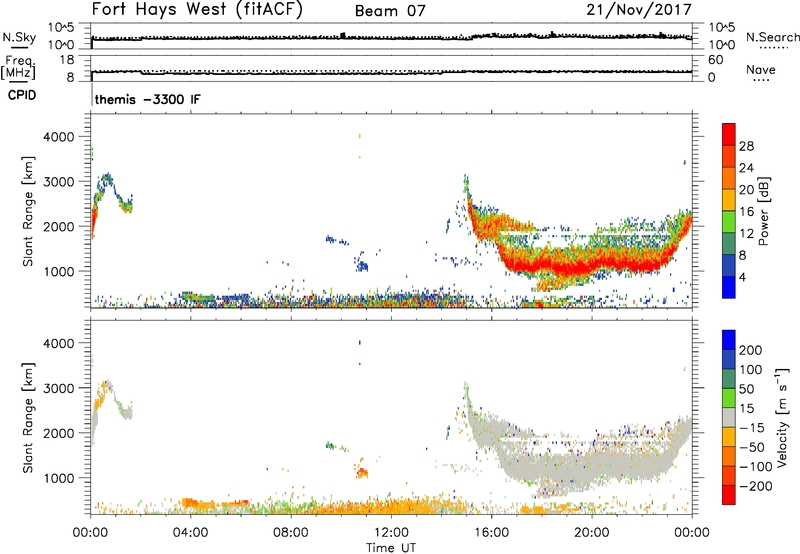
Task: Click the 'Power [dB]' colorbar label
Action: point(763,211)
